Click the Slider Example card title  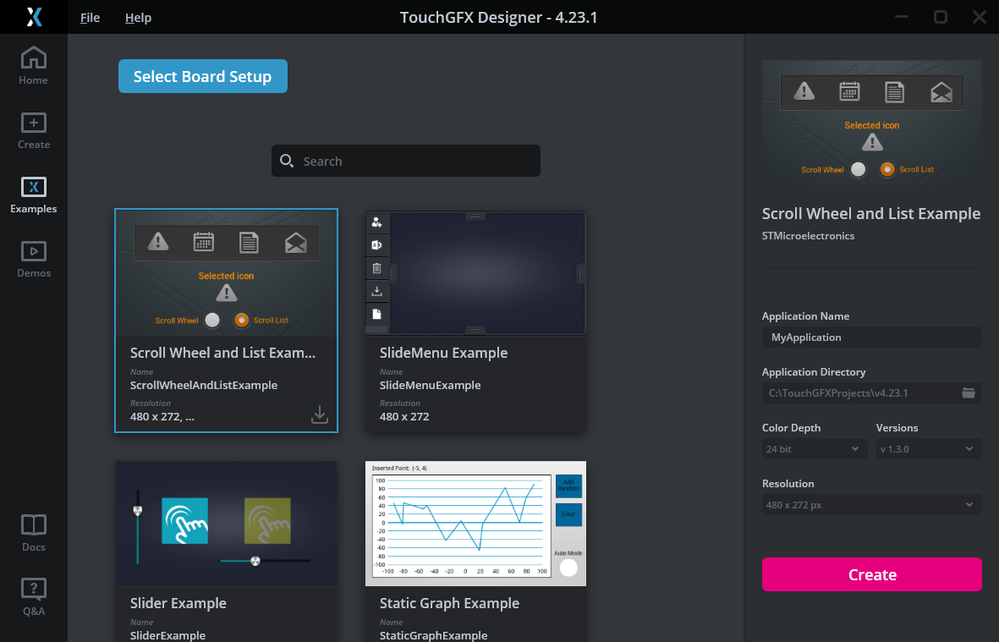[178, 603]
